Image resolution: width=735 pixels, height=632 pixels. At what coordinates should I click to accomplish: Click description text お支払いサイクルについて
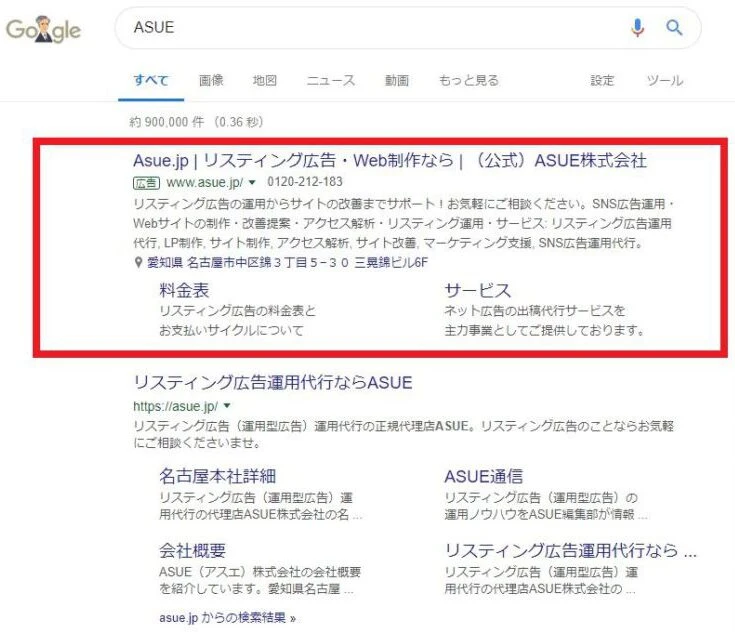(231, 330)
